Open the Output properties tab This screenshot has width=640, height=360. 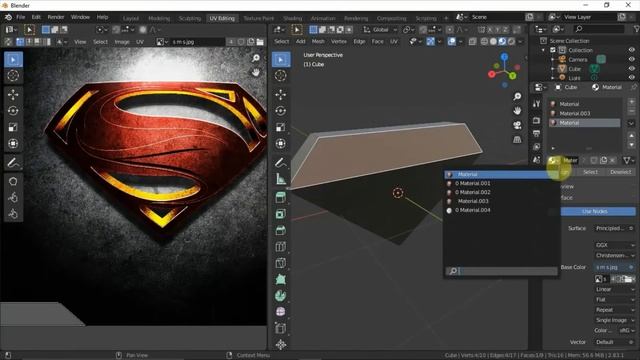[537, 133]
